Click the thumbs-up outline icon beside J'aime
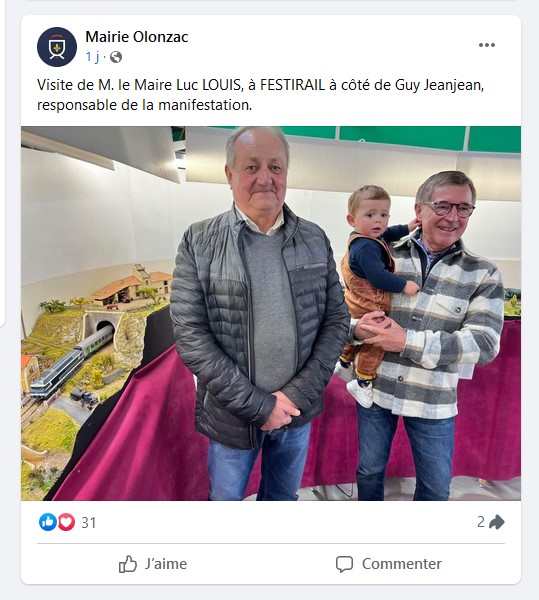This screenshot has height=600, width=539. (127, 564)
